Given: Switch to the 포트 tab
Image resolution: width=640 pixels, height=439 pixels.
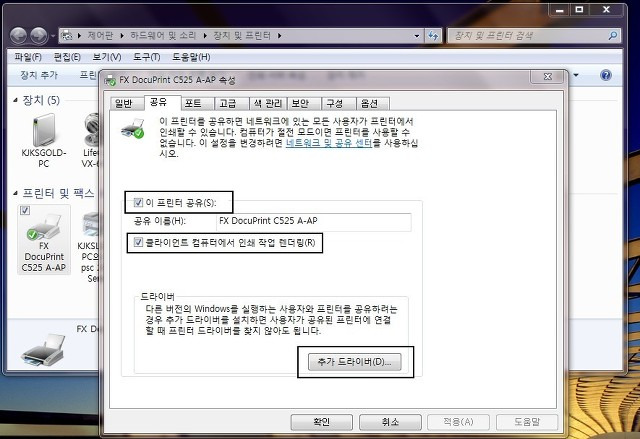Looking at the screenshot, I should click(197, 104).
